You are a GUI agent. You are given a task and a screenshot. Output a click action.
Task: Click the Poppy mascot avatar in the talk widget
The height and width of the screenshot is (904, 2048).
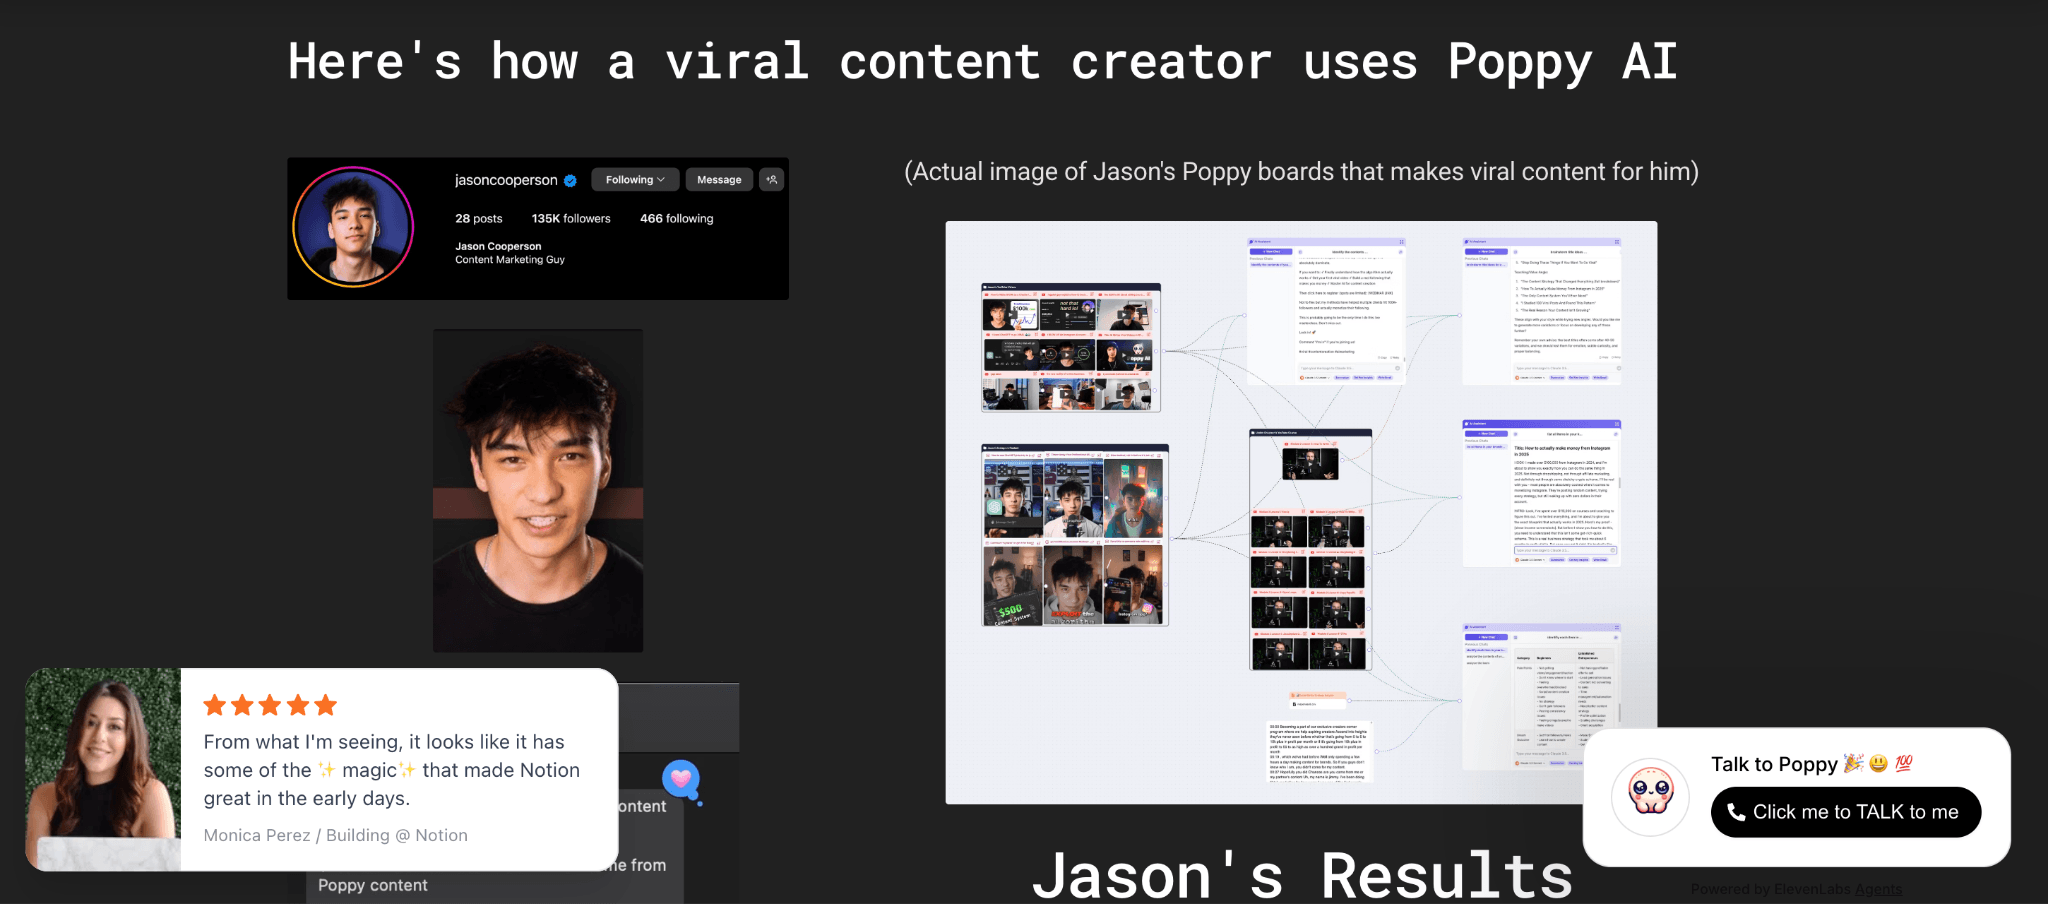coord(1650,797)
